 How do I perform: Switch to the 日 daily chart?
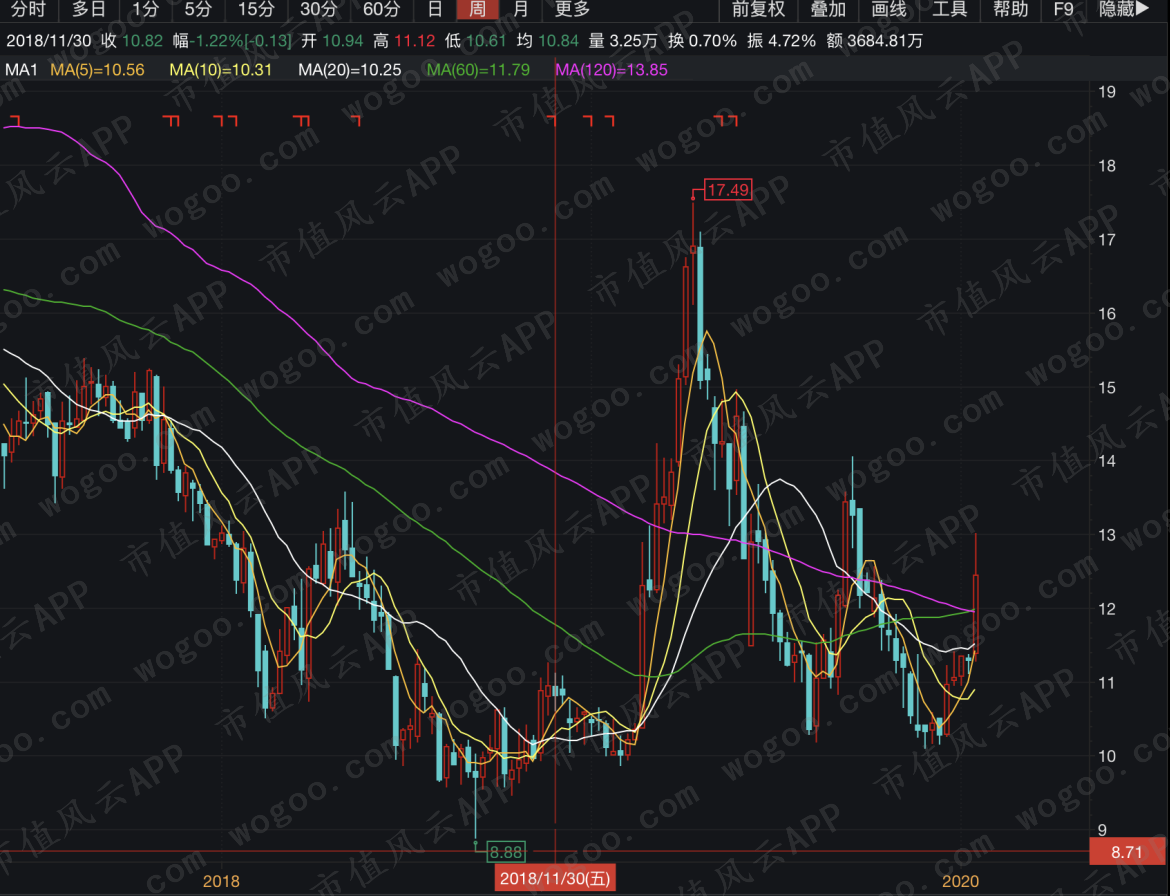pos(435,9)
